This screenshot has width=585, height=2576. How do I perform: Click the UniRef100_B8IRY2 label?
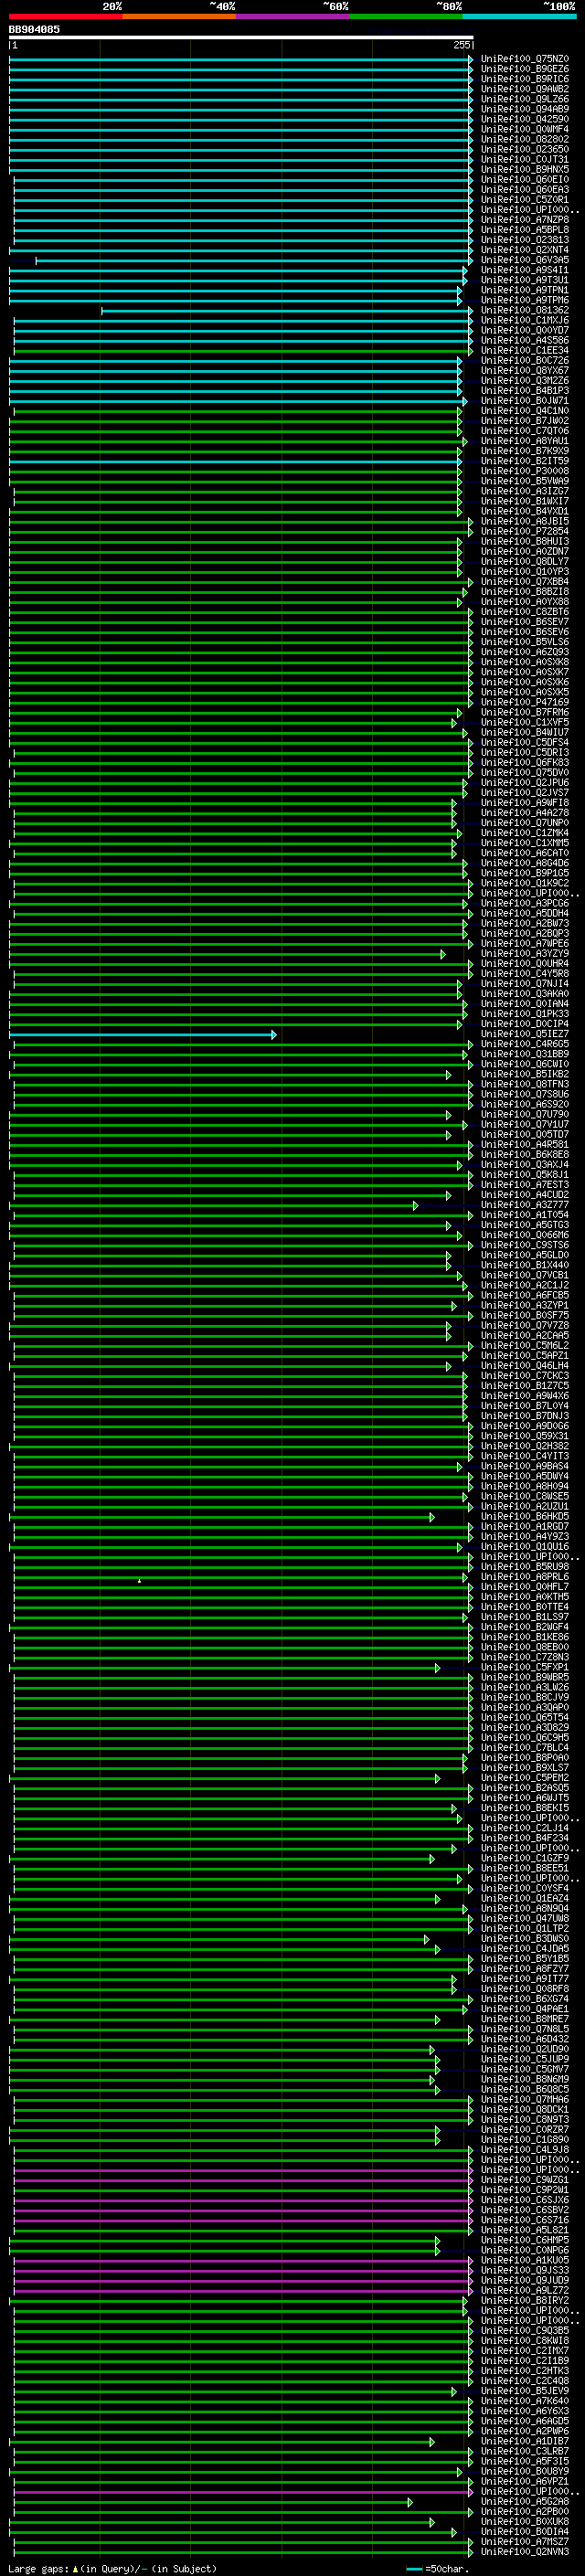click(524, 2301)
